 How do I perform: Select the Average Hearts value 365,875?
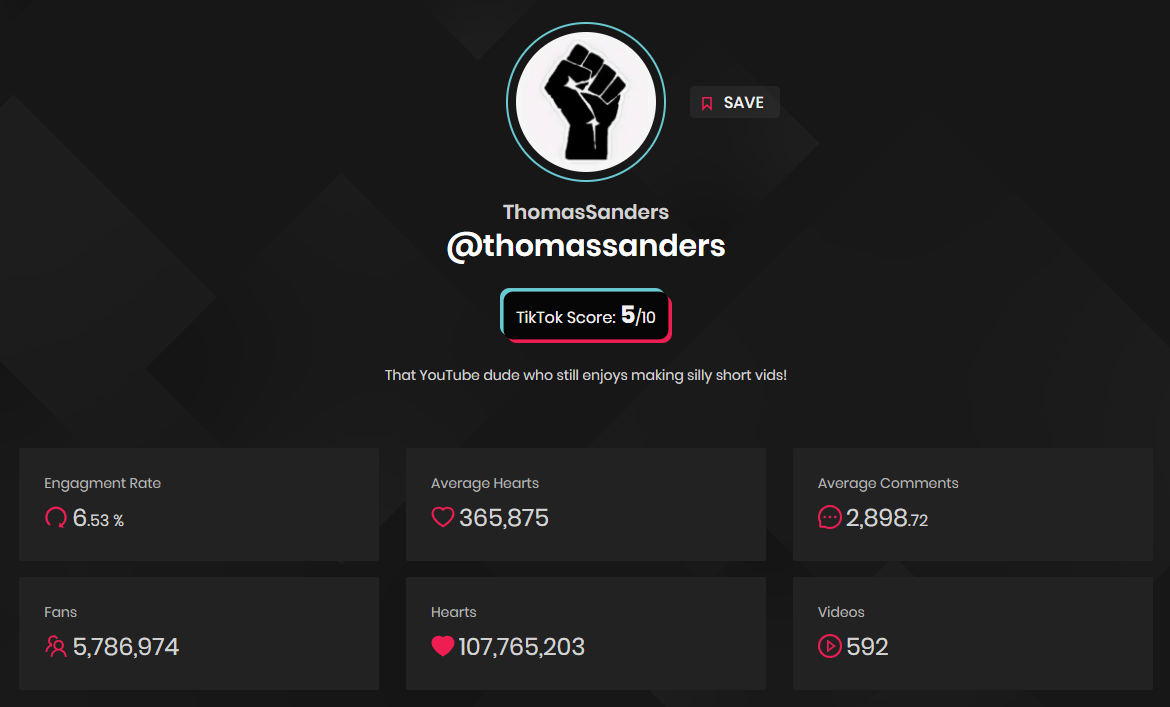(504, 518)
